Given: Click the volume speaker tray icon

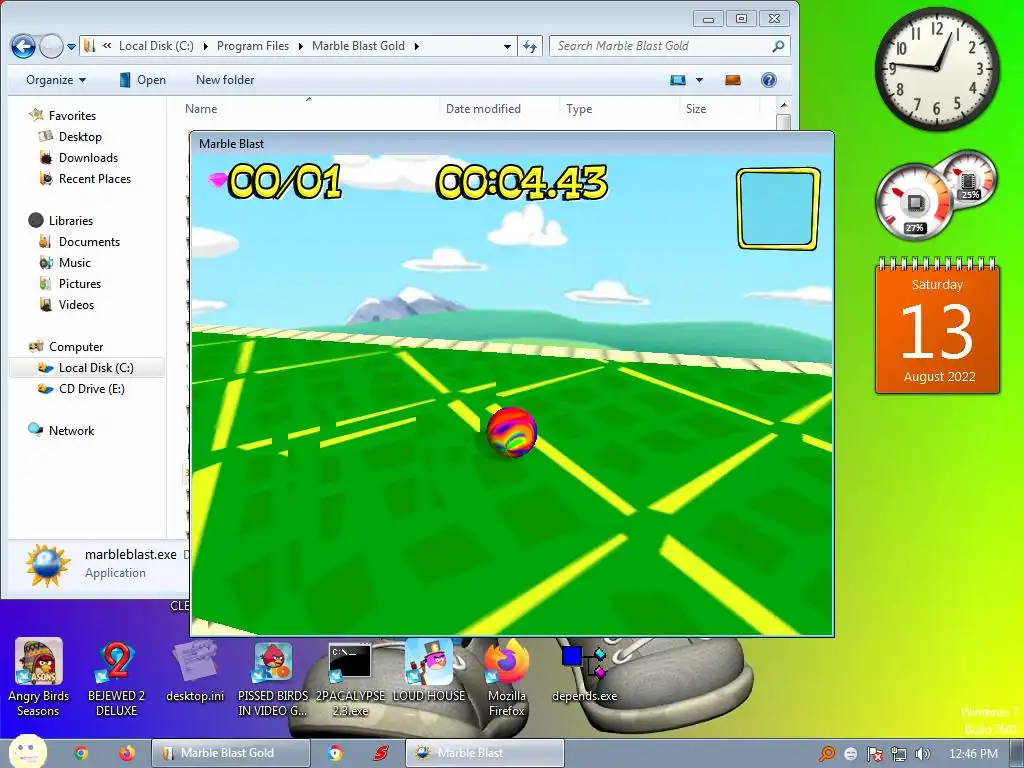Looking at the screenshot, I should pos(923,754).
